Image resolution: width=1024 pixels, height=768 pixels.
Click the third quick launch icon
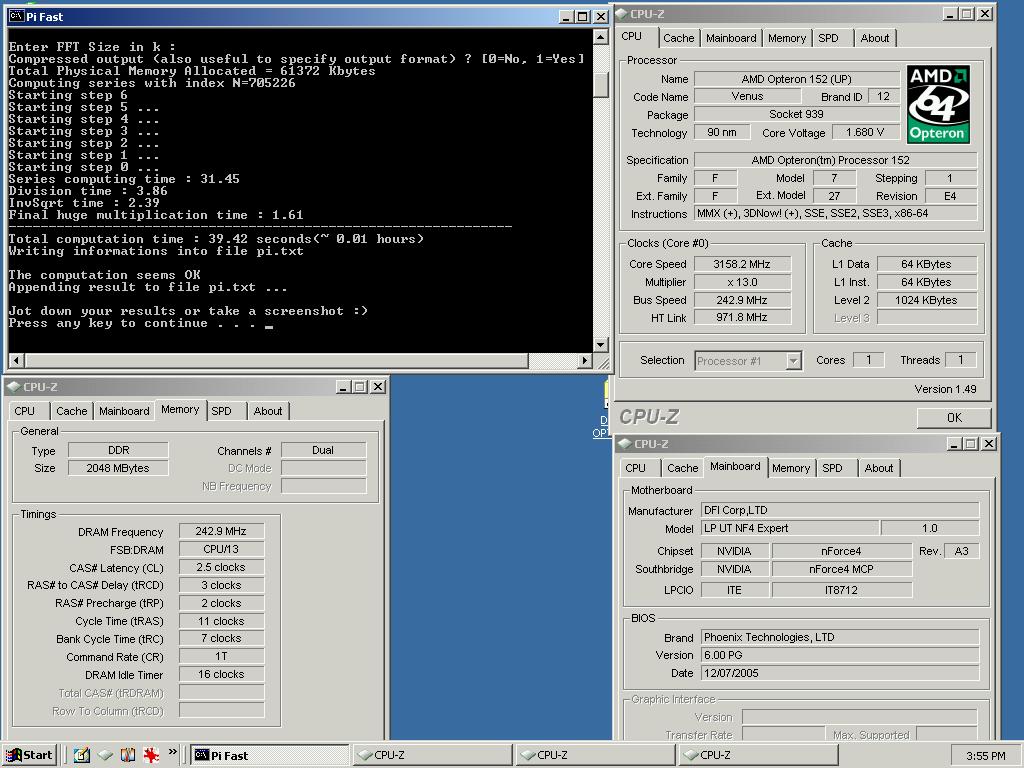pyautogui.click(x=128, y=755)
